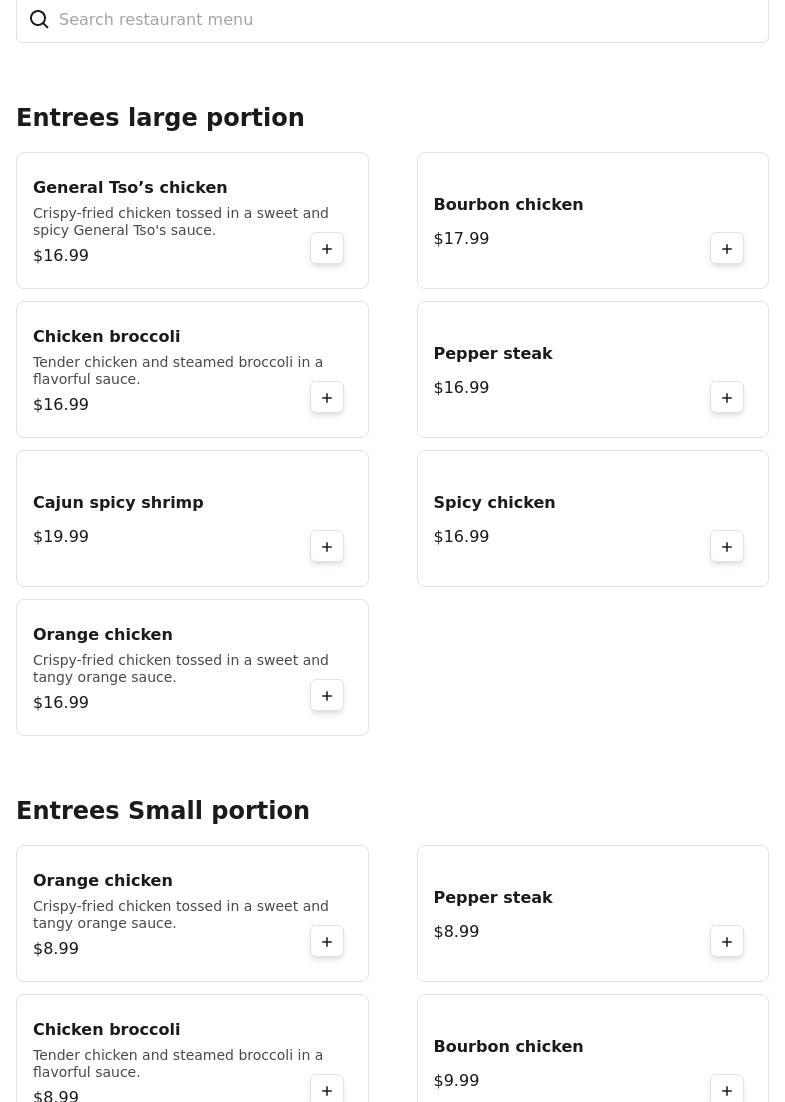Viewport: 785px width, 1102px height.
Task: Click the Entrees Small portion heading
Action: coord(163,811)
